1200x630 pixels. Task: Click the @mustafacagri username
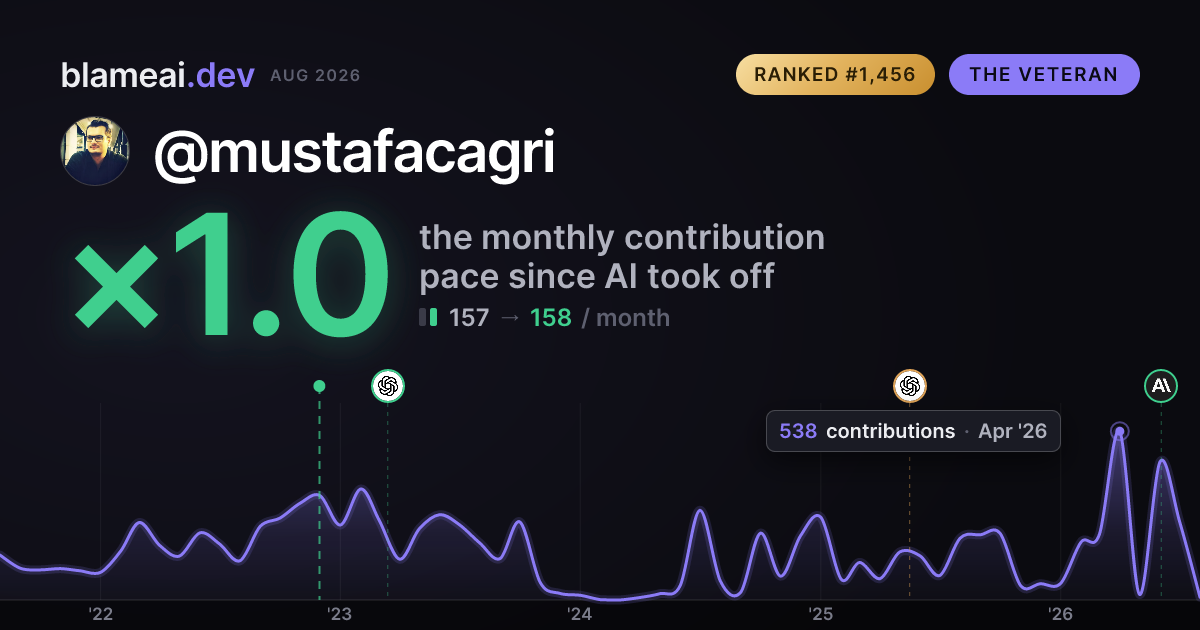click(x=354, y=152)
